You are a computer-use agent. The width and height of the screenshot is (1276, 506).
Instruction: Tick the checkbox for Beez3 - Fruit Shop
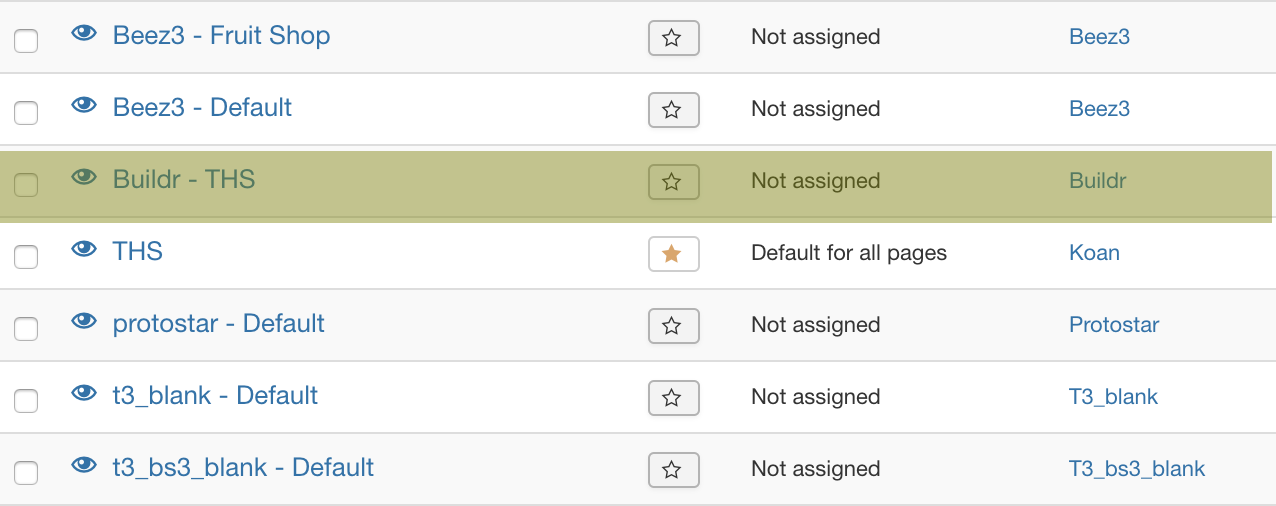(x=26, y=41)
